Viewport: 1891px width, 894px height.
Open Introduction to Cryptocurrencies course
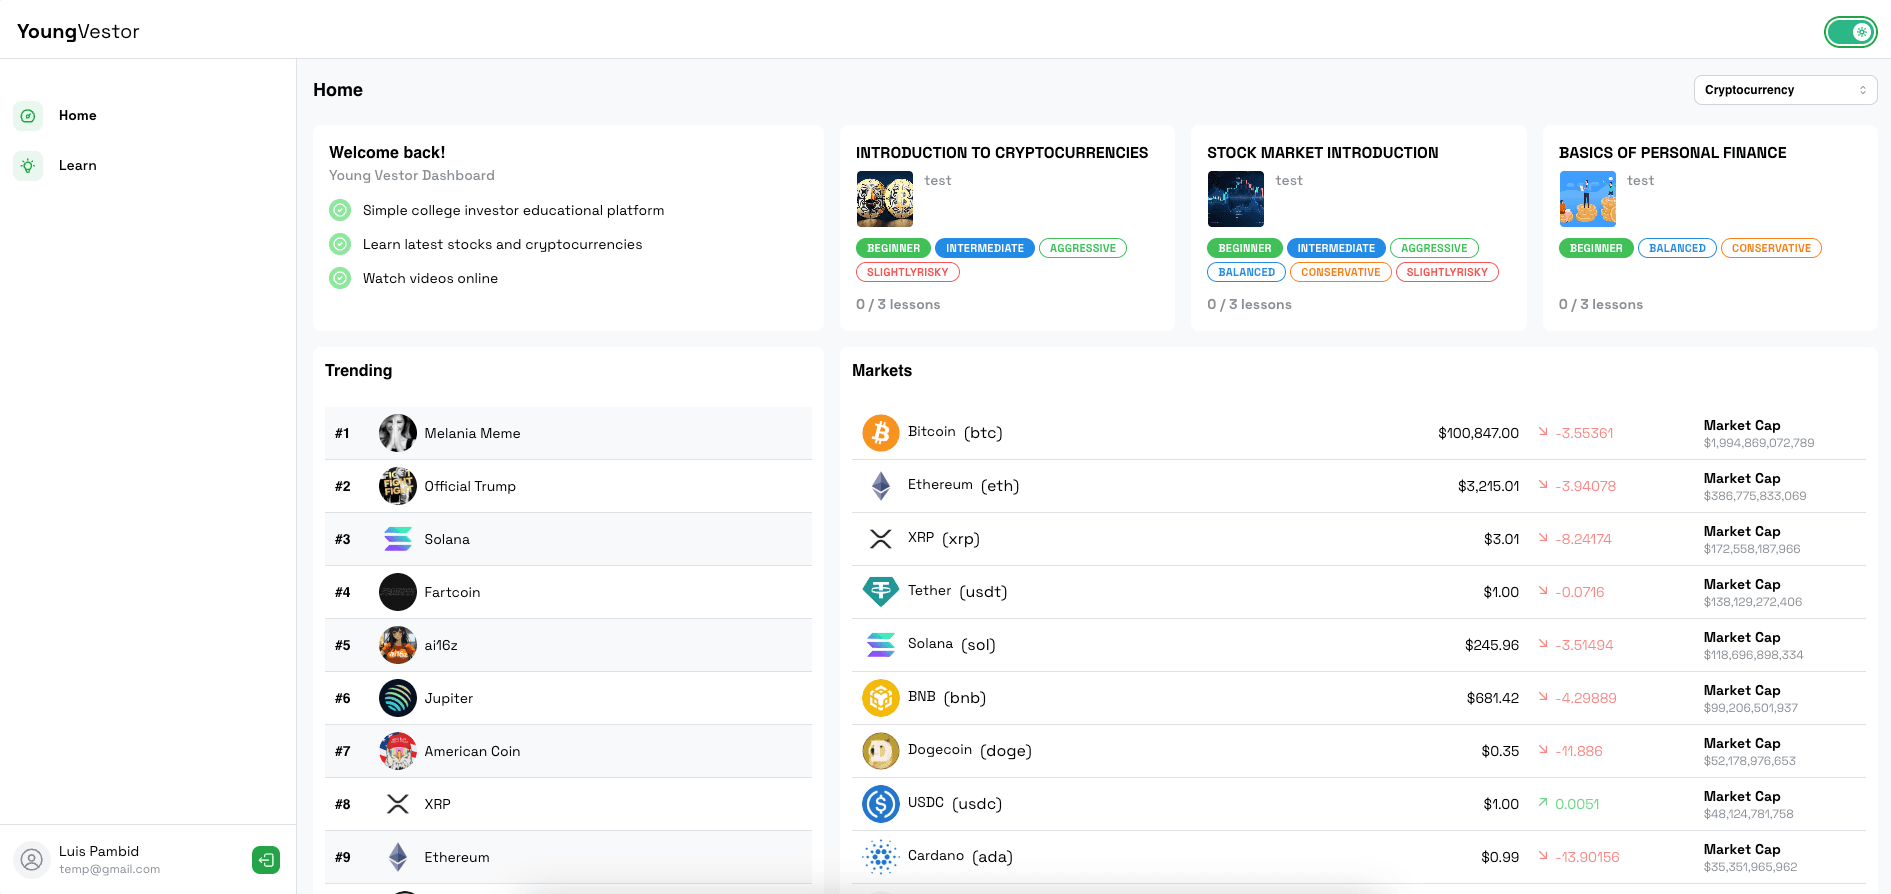pos(1001,153)
